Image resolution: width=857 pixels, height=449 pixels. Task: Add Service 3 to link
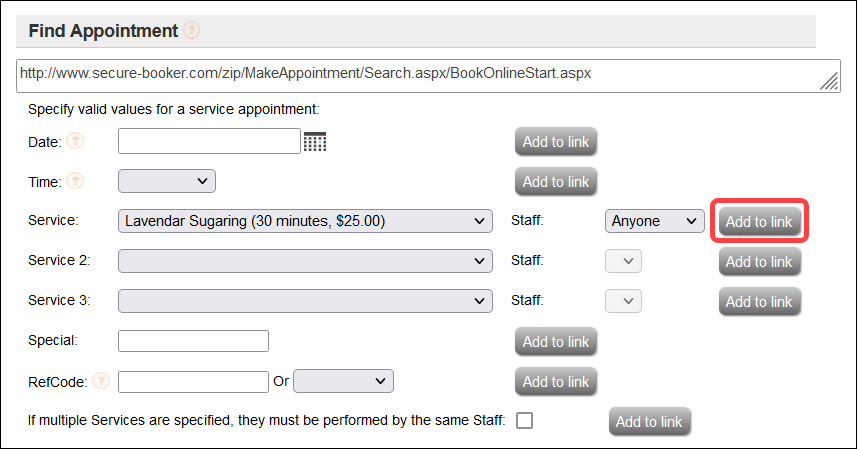[x=759, y=302]
